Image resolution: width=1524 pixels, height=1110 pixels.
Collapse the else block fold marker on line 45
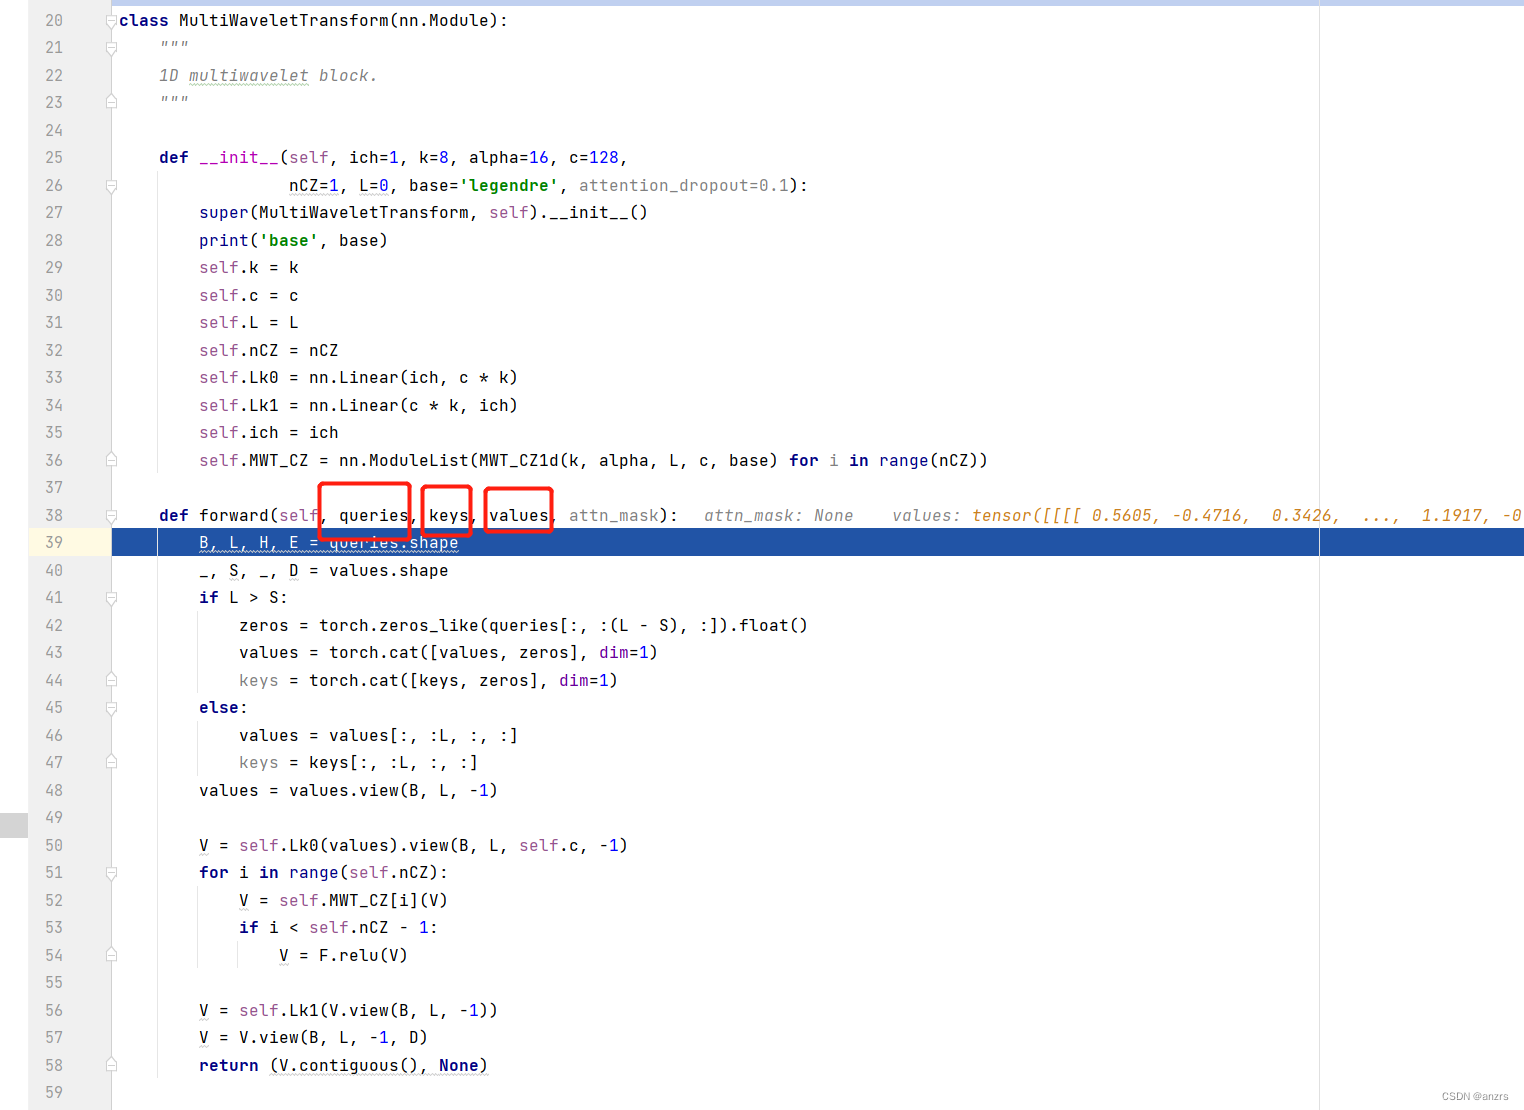(x=111, y=708)
